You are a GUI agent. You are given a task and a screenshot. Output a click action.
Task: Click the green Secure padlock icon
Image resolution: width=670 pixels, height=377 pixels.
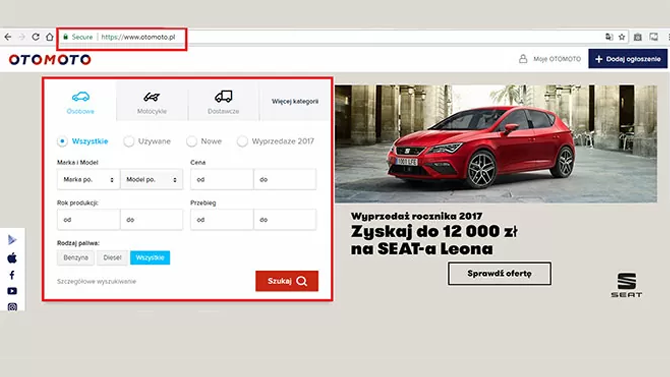(x=65, y=37)
